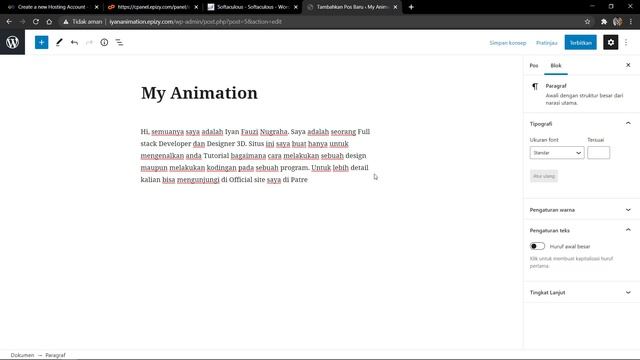This screenshot has height=360, width=640.
Task: Close the Softaculous browser tab
Action: point(296,7)
